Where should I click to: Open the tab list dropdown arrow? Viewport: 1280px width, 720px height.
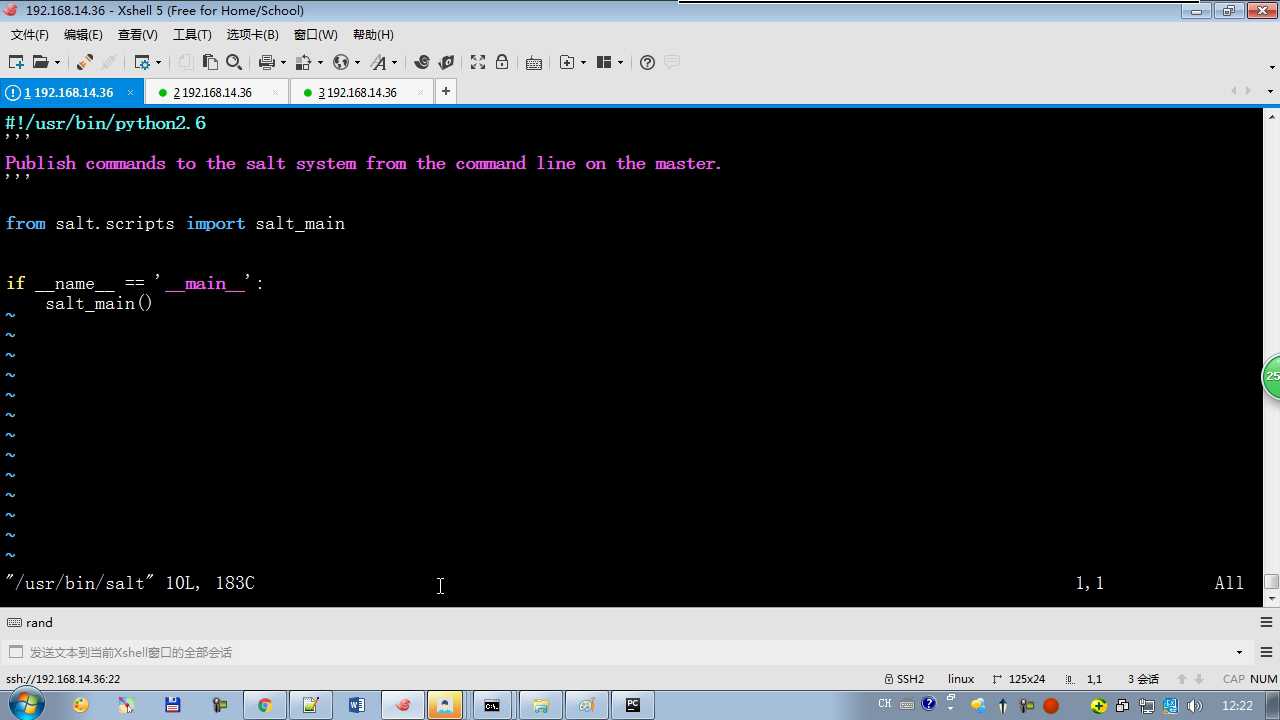pyautogui.click(x=1271, y=91)
